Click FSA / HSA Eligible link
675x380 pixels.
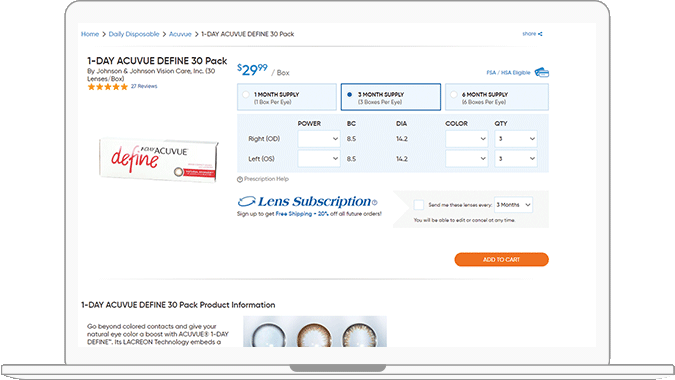click(x=508, y=73)
